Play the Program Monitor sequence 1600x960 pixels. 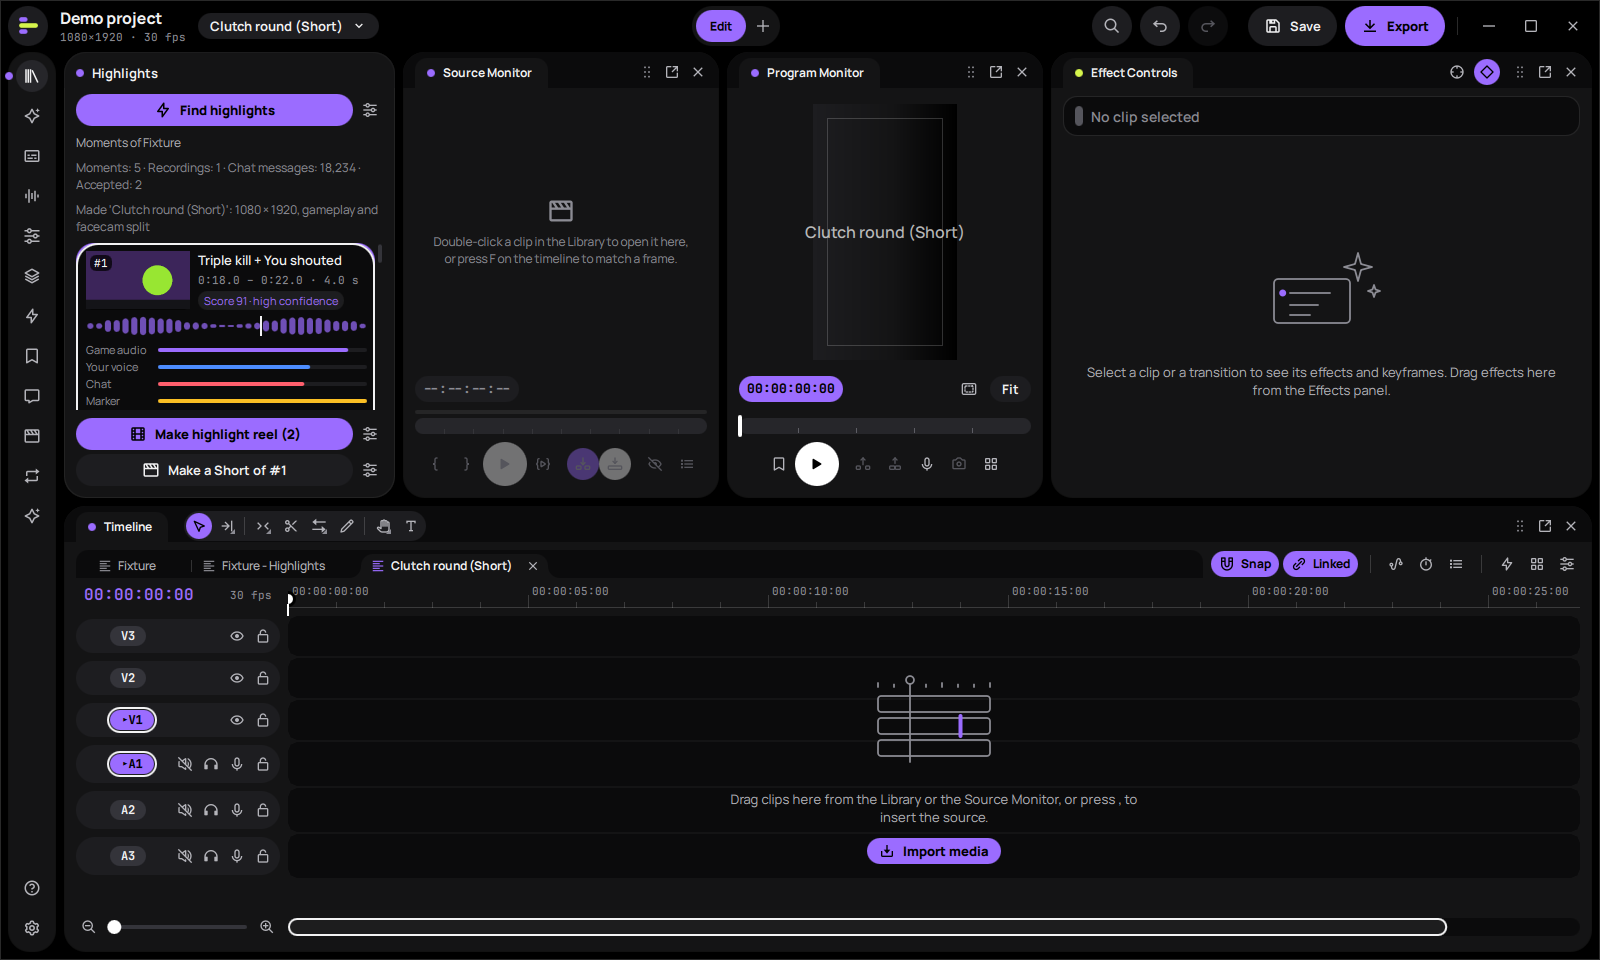tap(817, 464)
